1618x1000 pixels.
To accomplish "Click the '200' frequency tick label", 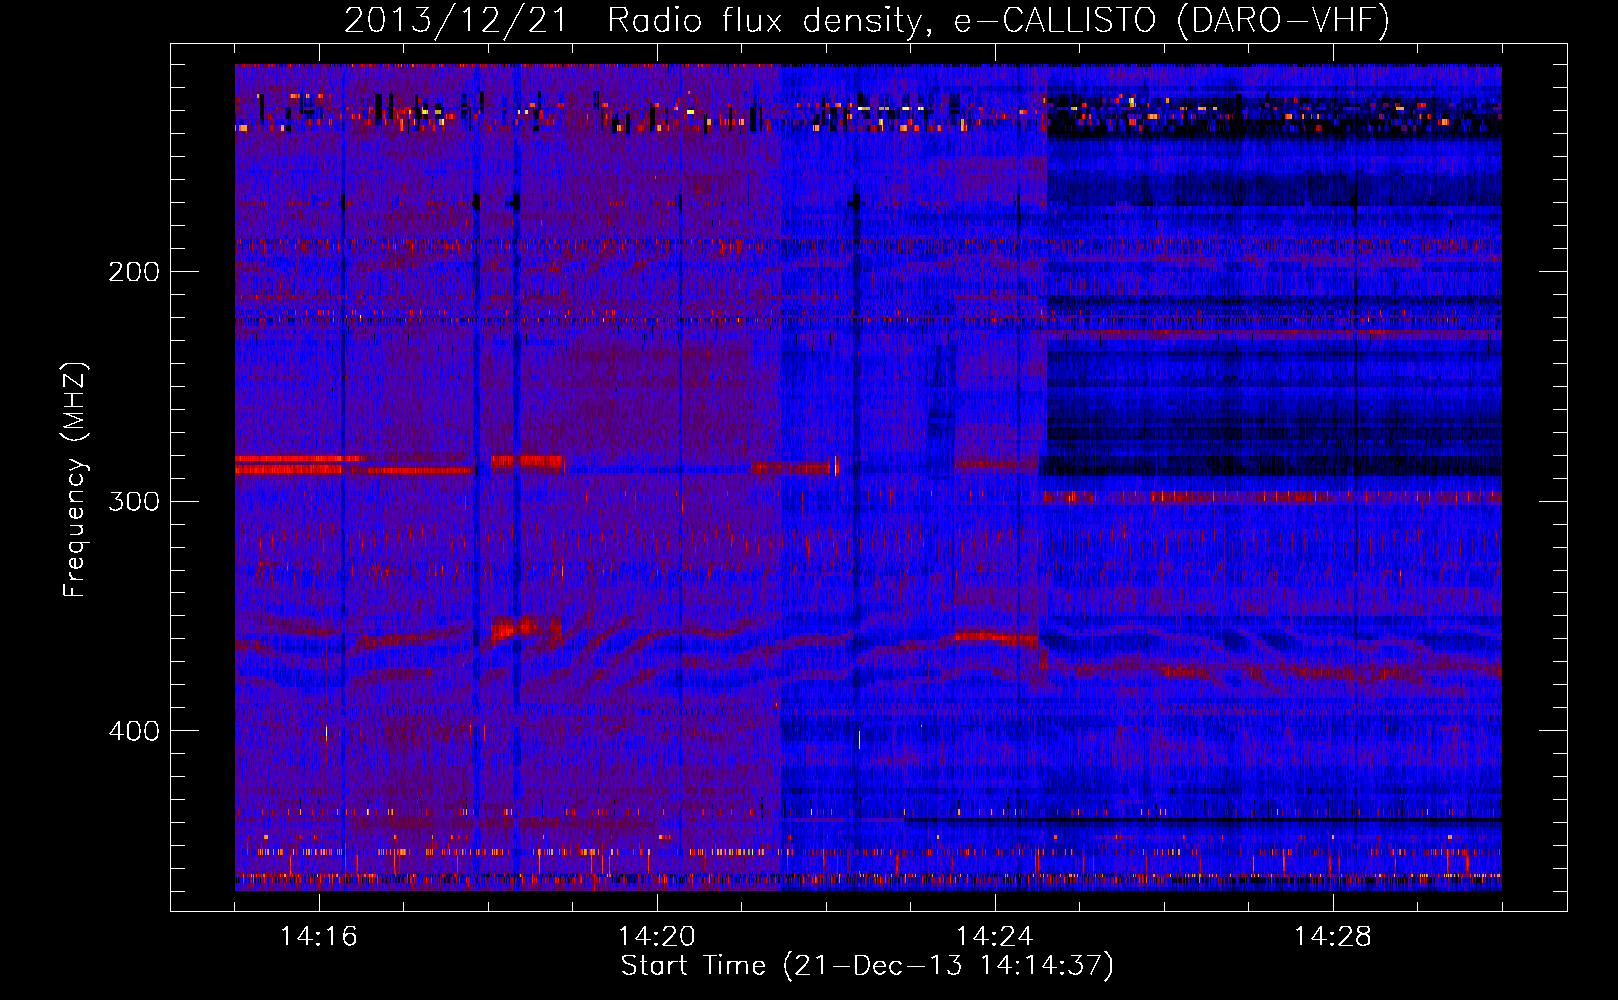I will click(134, 272).
